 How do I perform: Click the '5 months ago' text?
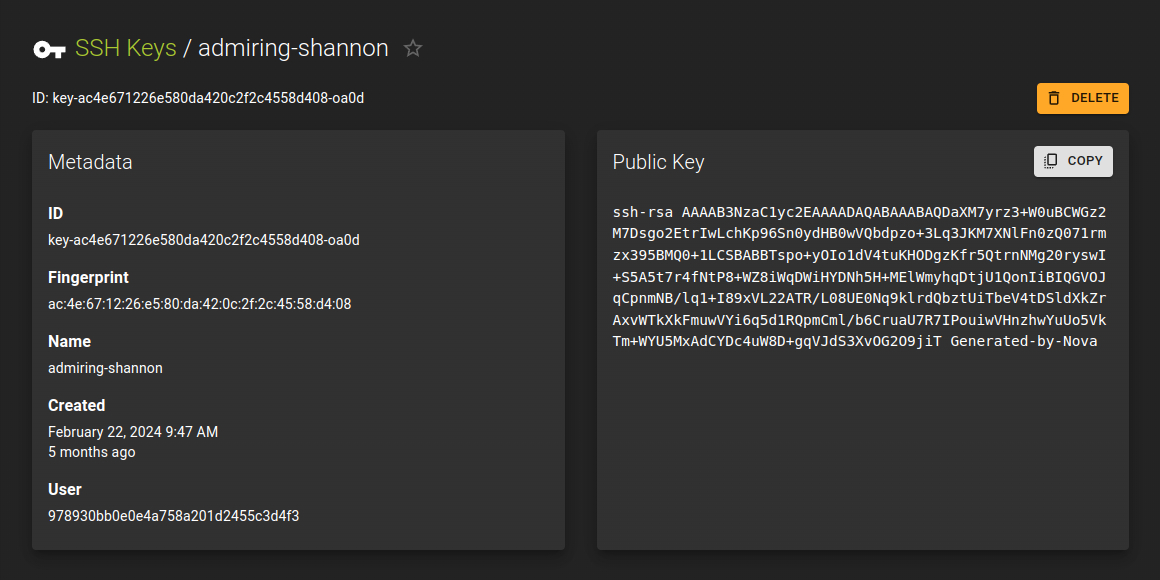[92, 452]
